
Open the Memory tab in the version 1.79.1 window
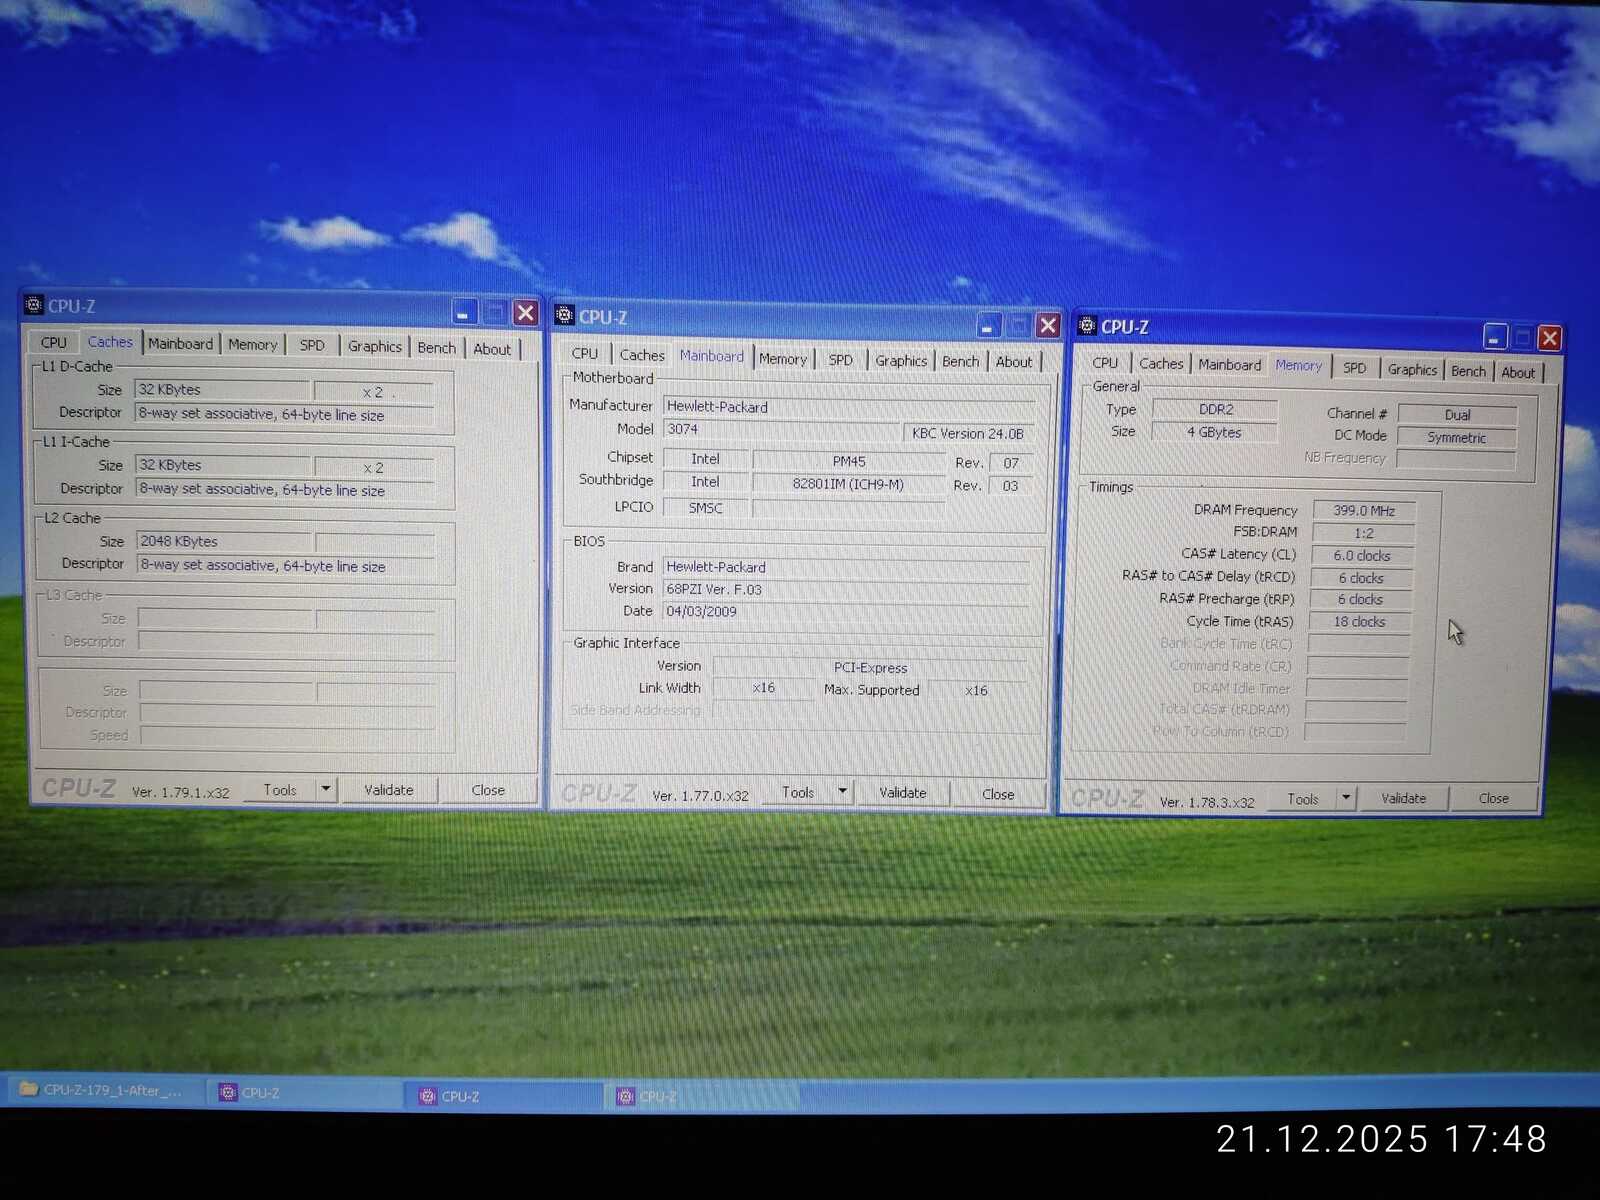click(252, 345)
